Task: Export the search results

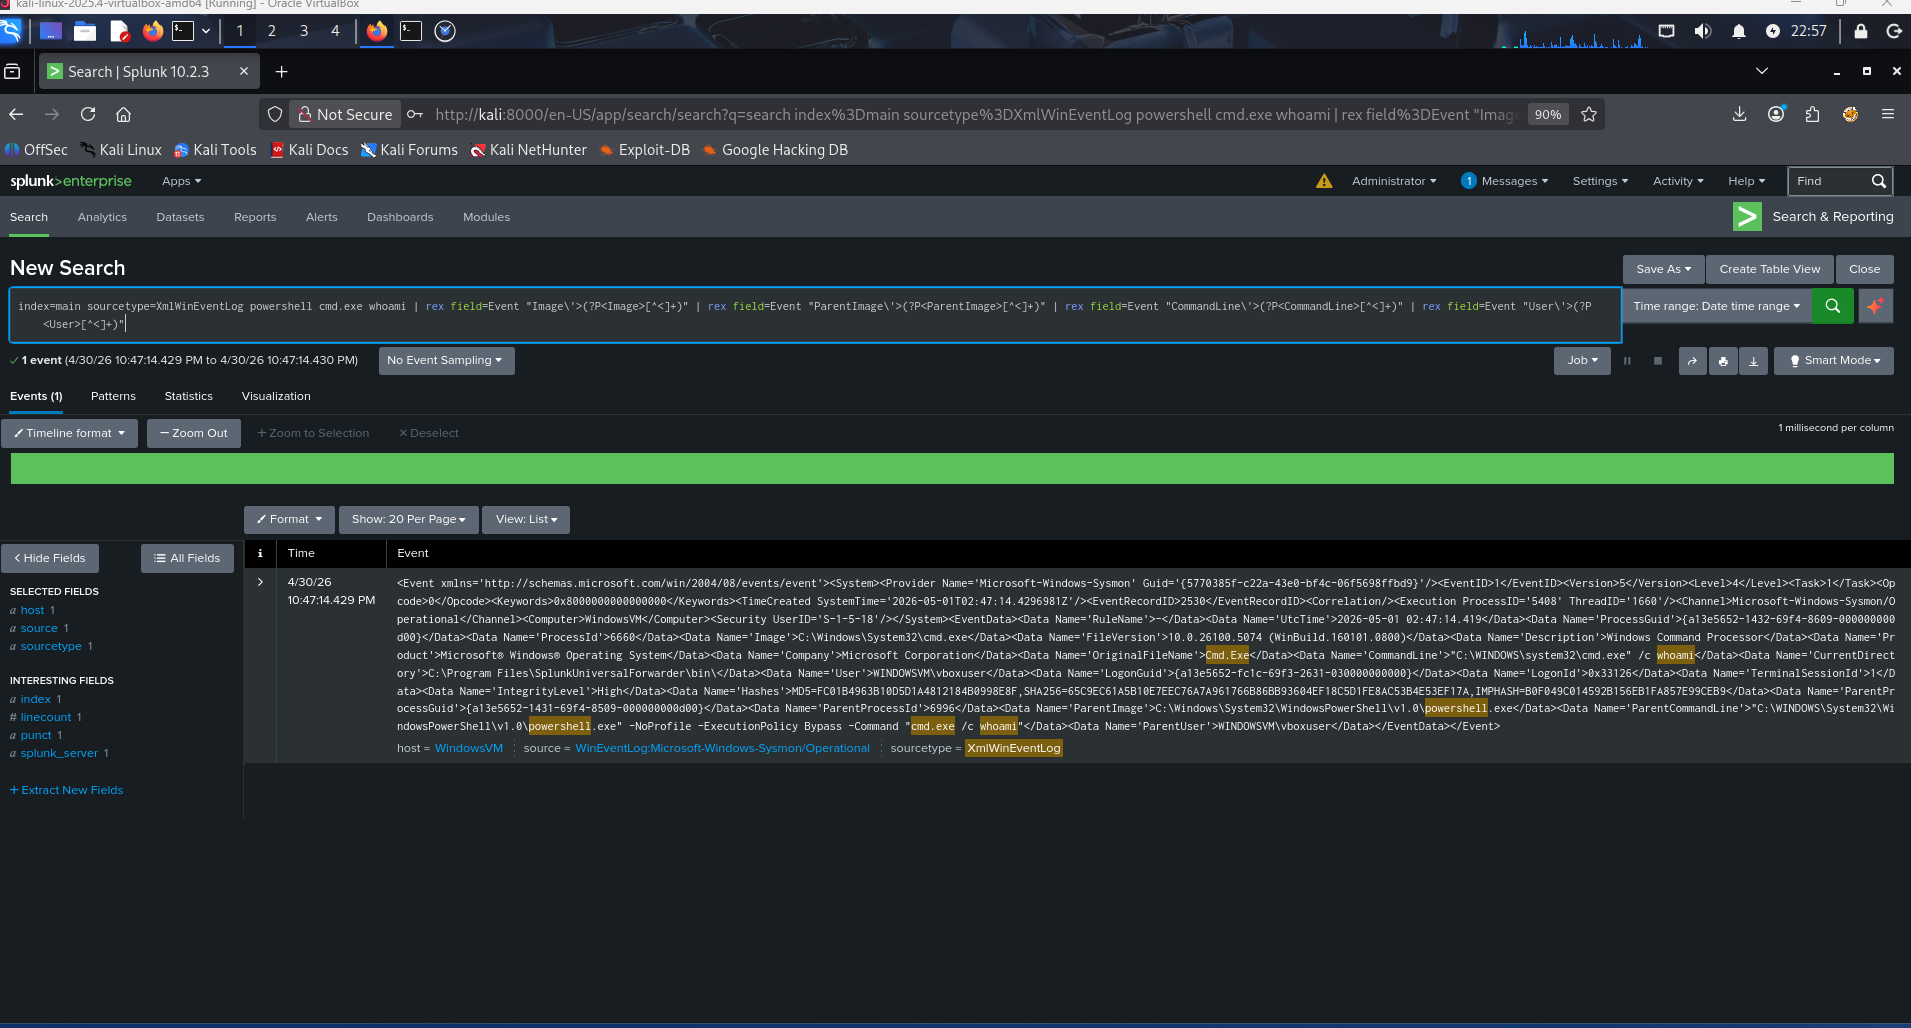Action: [x=1753, y=361]
